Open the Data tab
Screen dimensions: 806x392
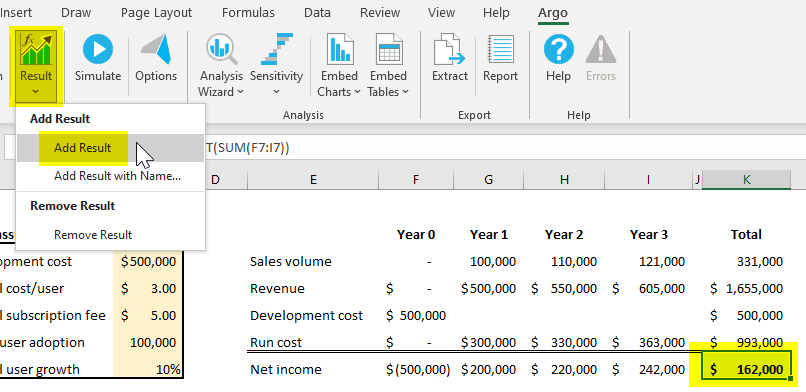[317, 13]
